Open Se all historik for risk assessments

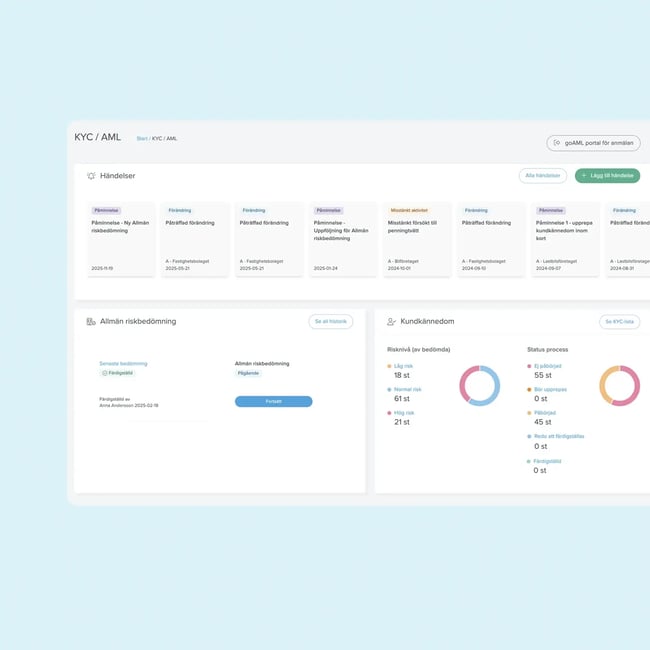pos(331,322)
